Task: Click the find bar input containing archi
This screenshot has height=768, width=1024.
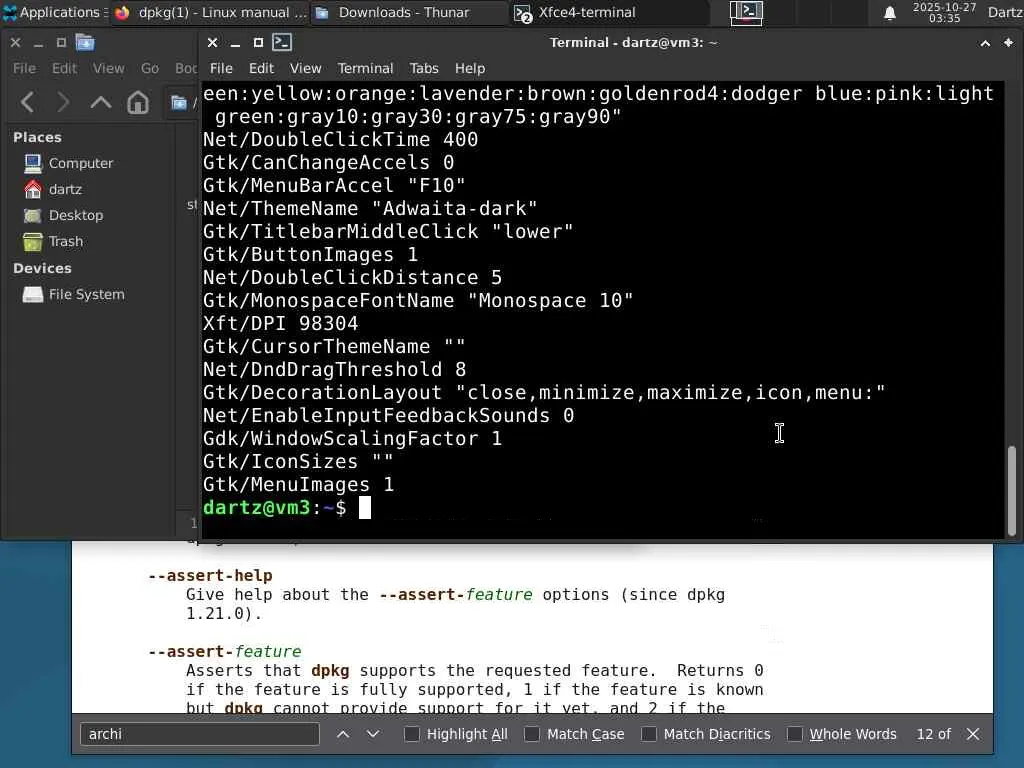Action: (x=200, y=734)
